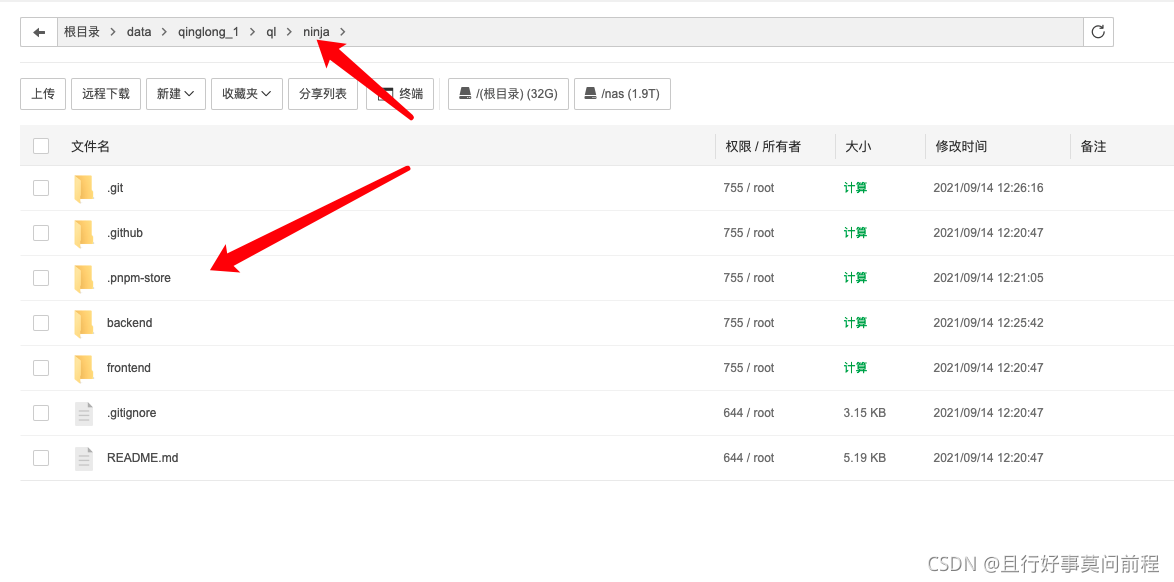Click 计算 size link for frontend

click(855, 368)
